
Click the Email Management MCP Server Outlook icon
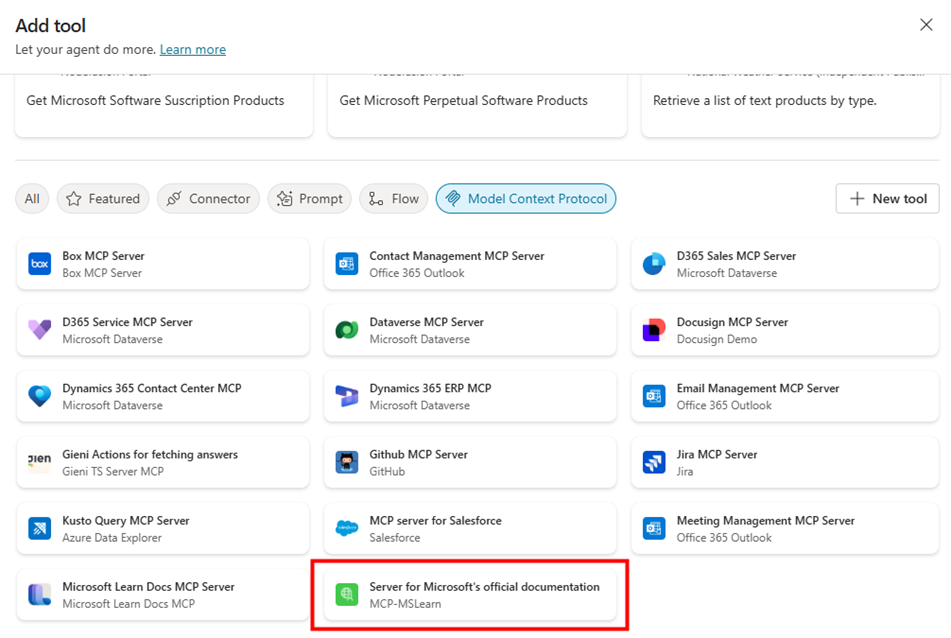point(654,396)
